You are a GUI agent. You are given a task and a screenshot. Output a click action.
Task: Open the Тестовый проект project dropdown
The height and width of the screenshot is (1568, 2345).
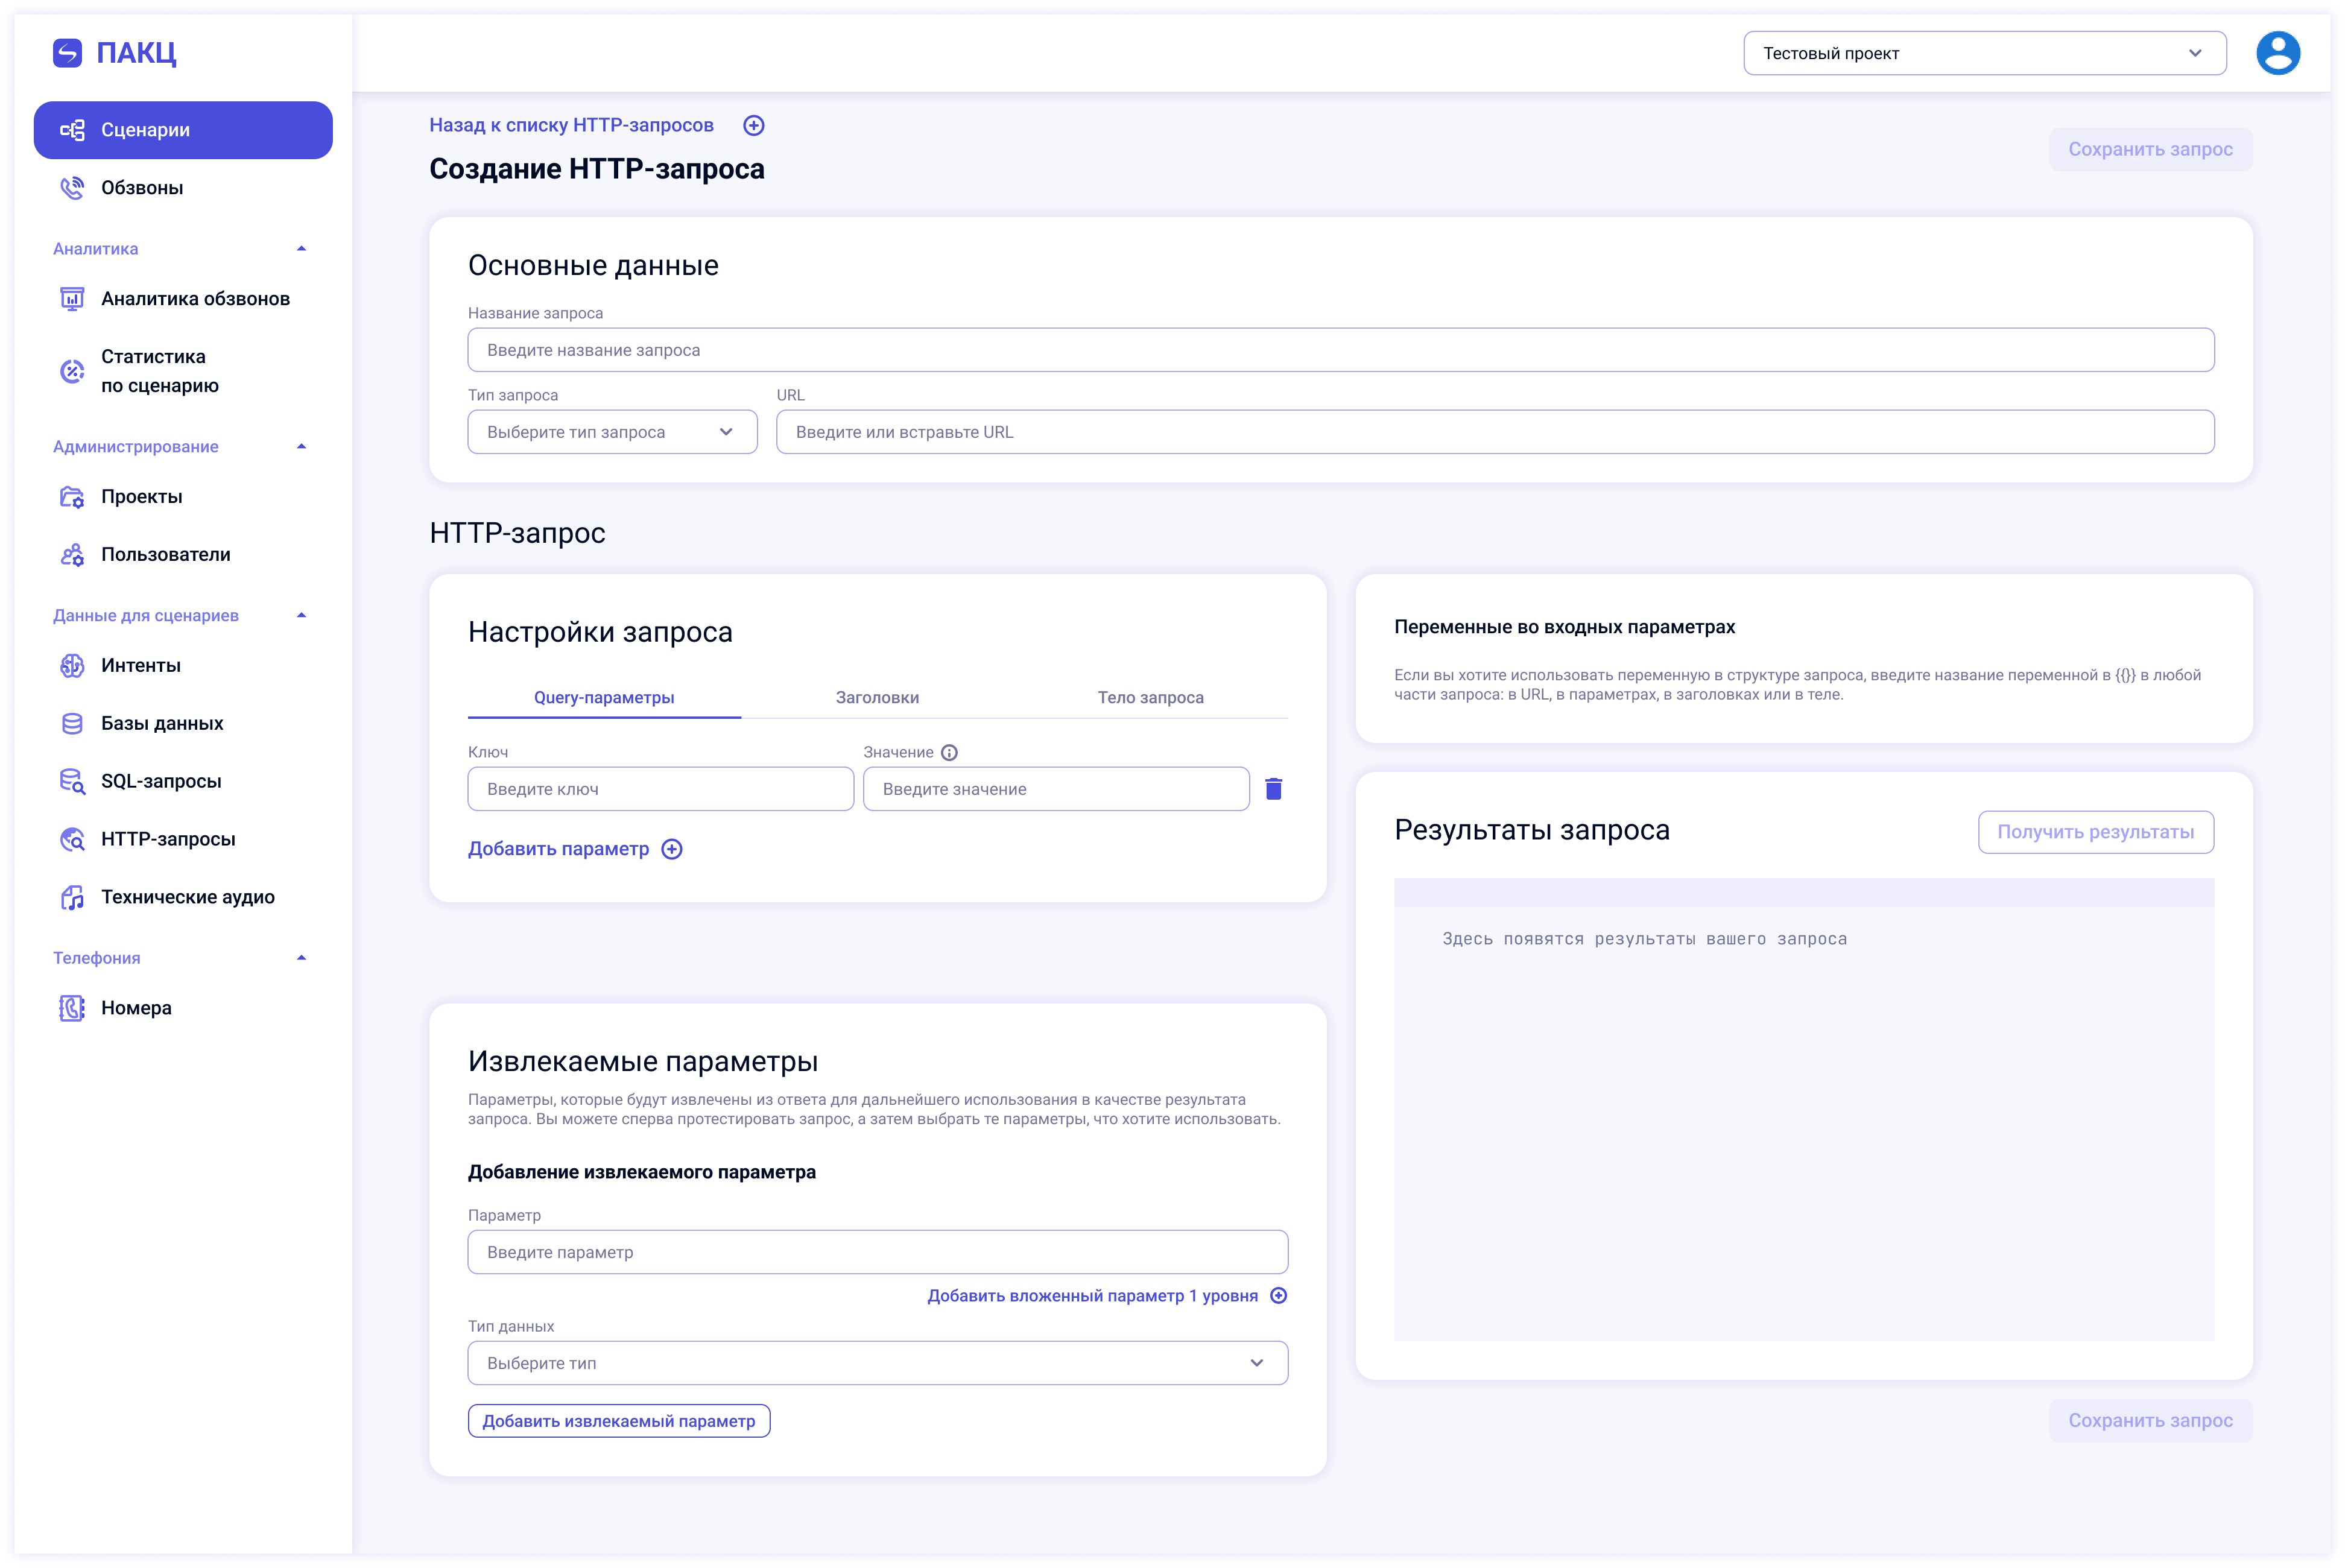click(1984, 53)
